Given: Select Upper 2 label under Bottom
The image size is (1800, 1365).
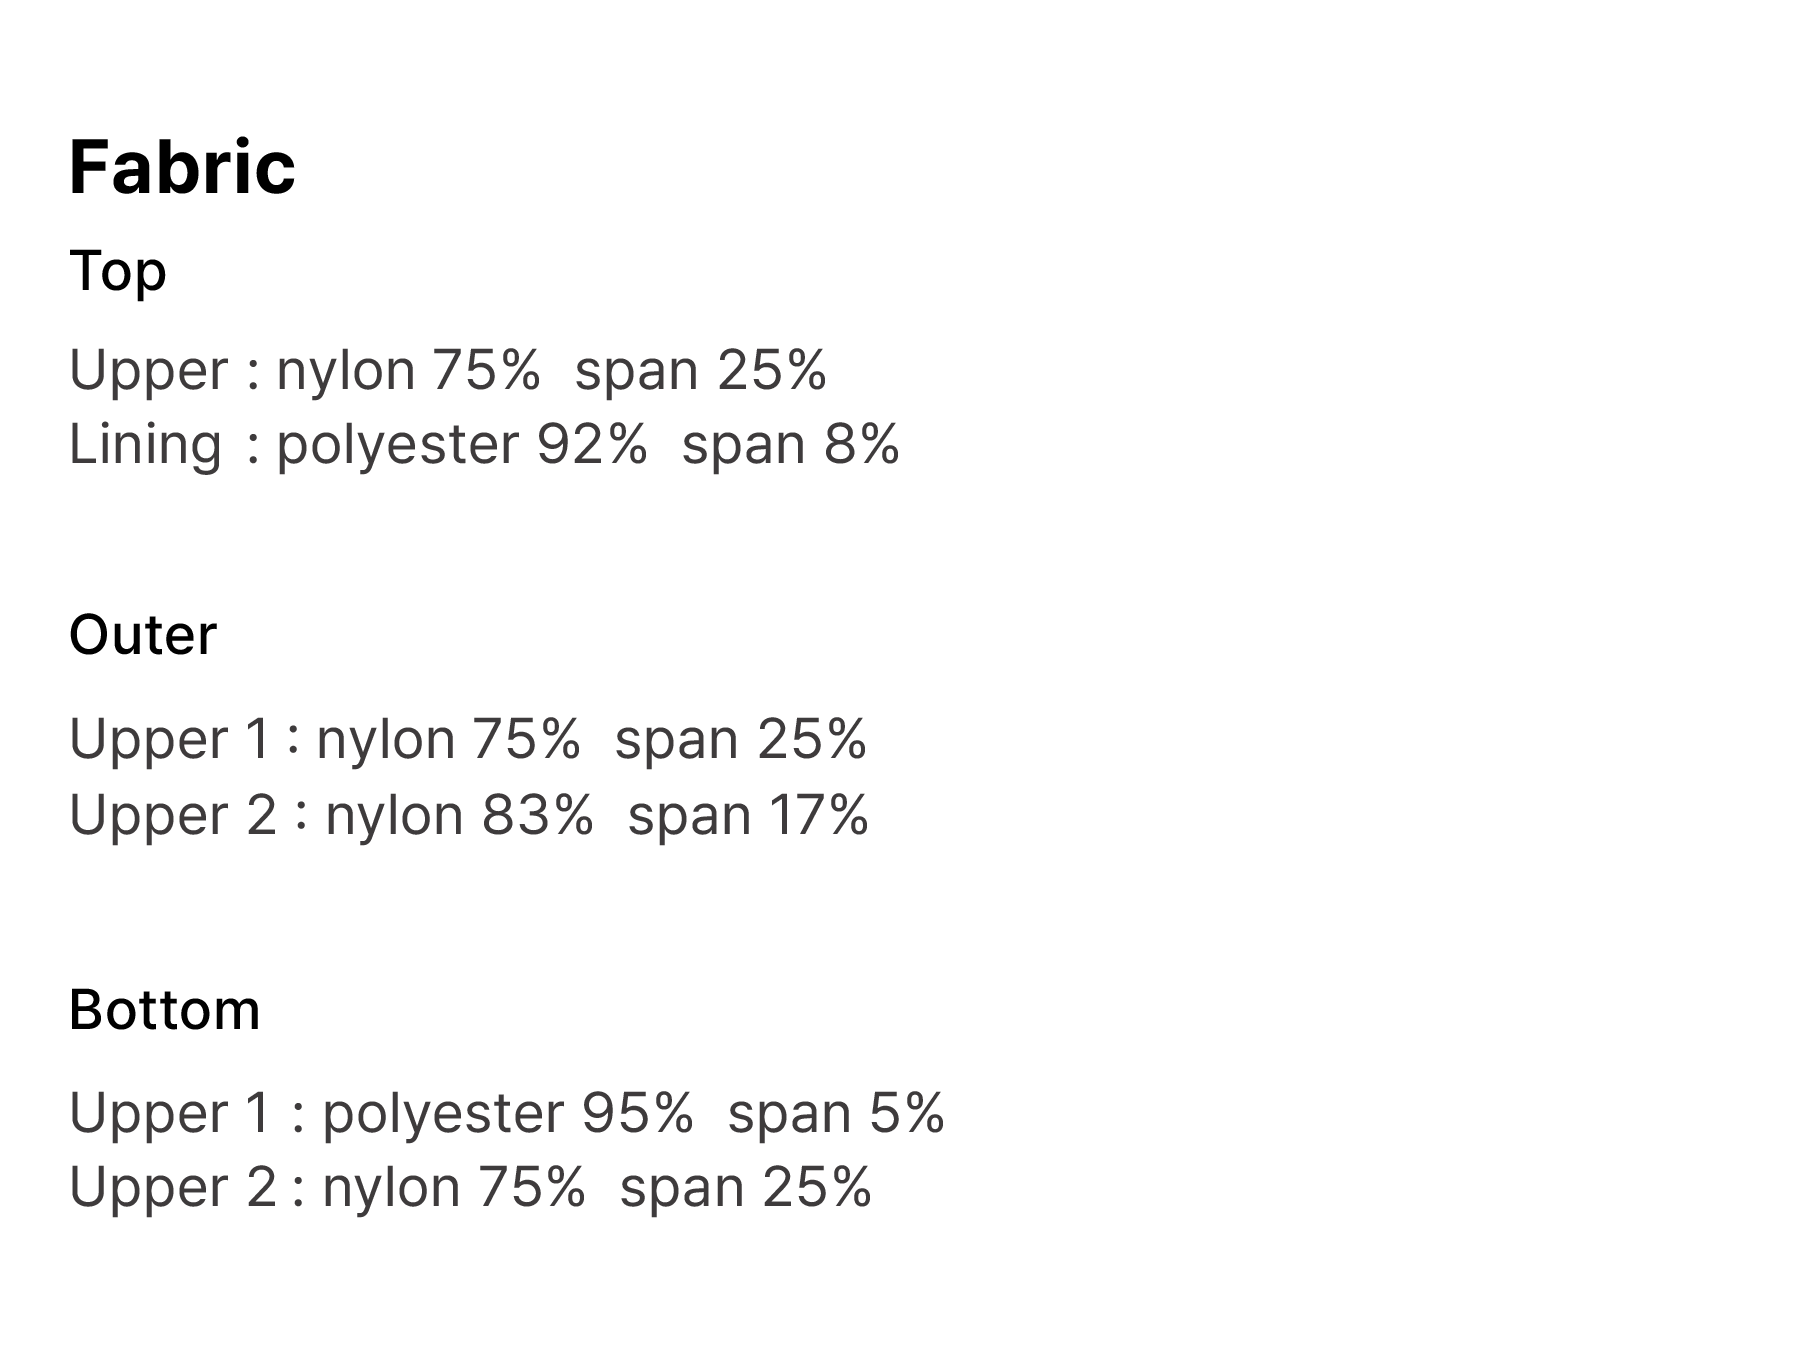Looking at the screenshot, I should [x=172, y=1187].
